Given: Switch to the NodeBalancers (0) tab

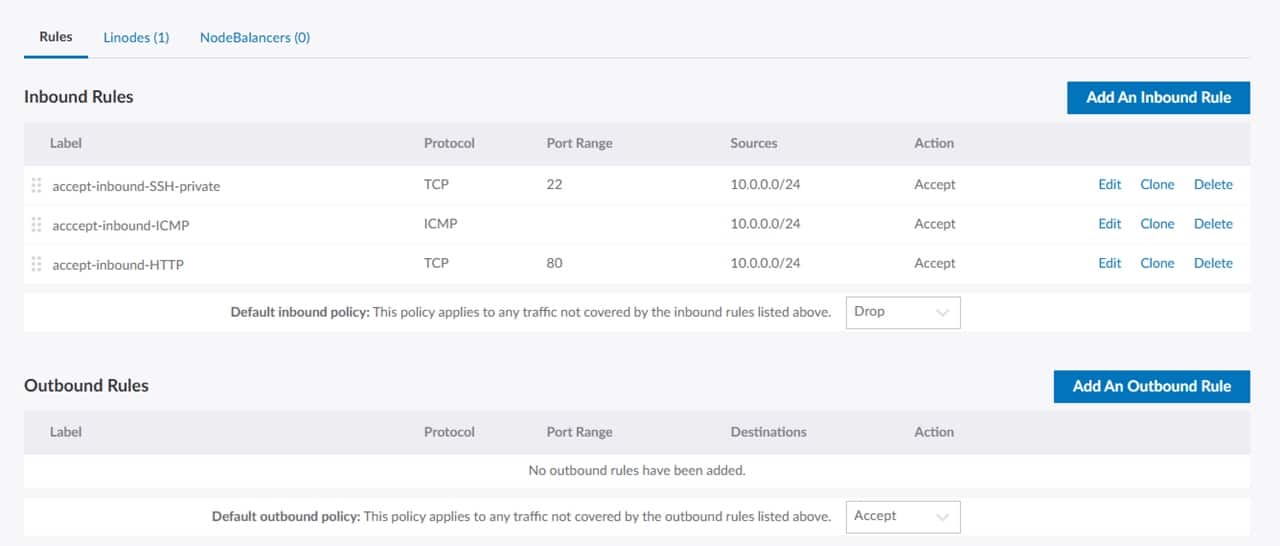Looking at the screenshot, I should click(254, 37).
